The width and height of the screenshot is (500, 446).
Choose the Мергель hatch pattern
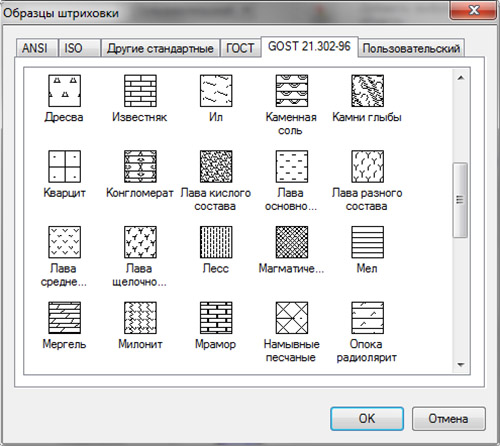point(65,318)
